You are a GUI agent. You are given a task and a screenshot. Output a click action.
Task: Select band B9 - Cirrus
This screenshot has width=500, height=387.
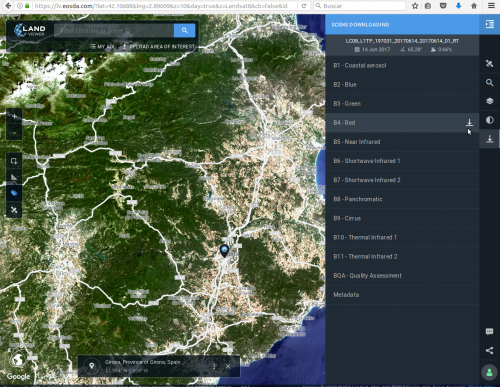tap(402, 218)
